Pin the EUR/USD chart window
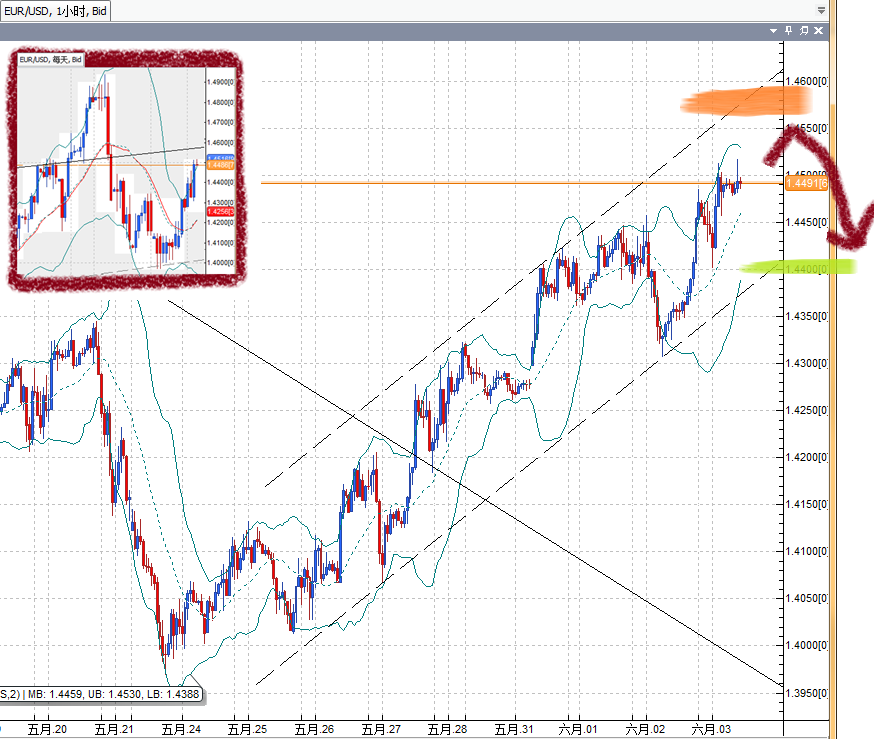The image size is (874, 739). tap(788, 31)
